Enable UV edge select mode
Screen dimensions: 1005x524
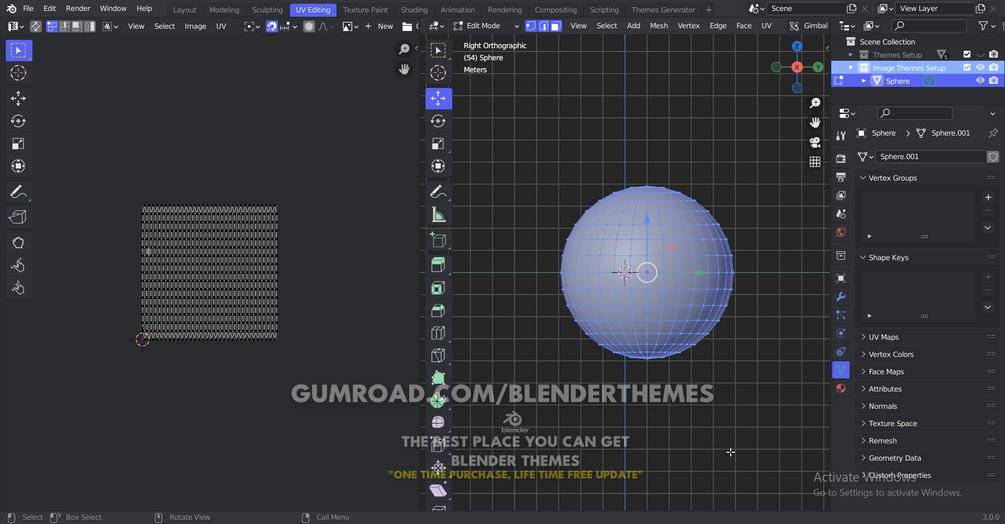pos(65,26)
